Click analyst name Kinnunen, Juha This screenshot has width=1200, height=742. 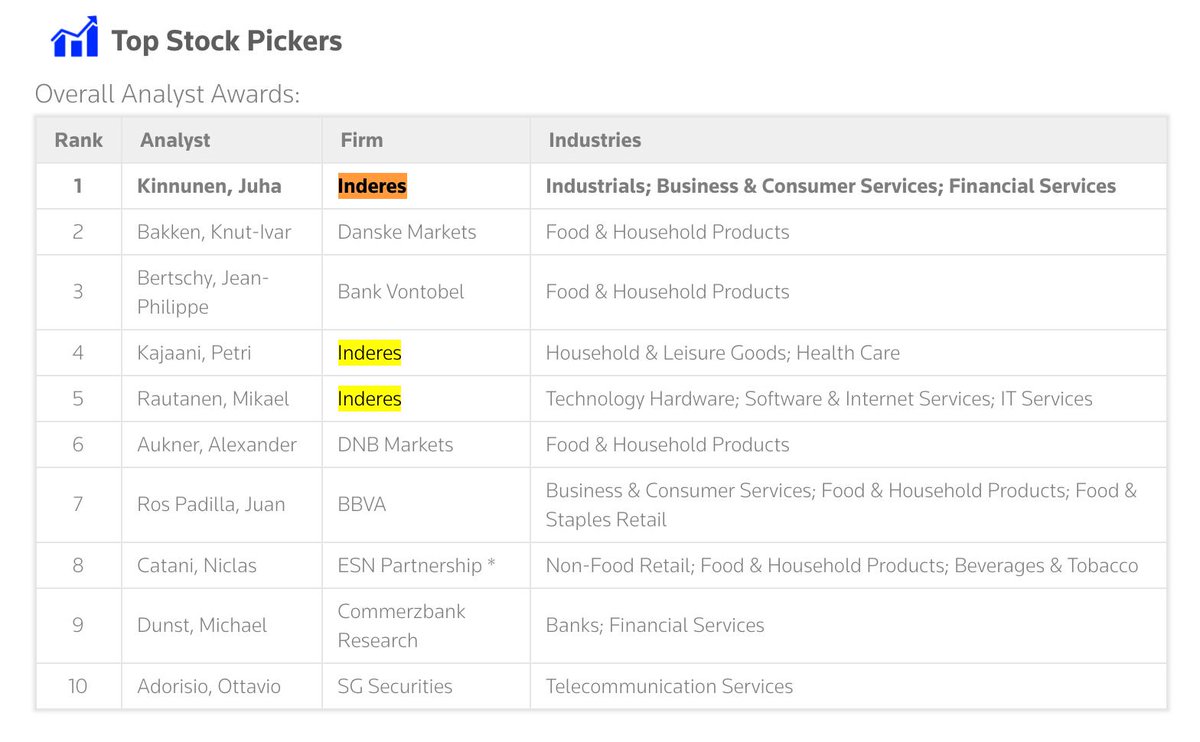pyautogui.click(x=209, y=186)
